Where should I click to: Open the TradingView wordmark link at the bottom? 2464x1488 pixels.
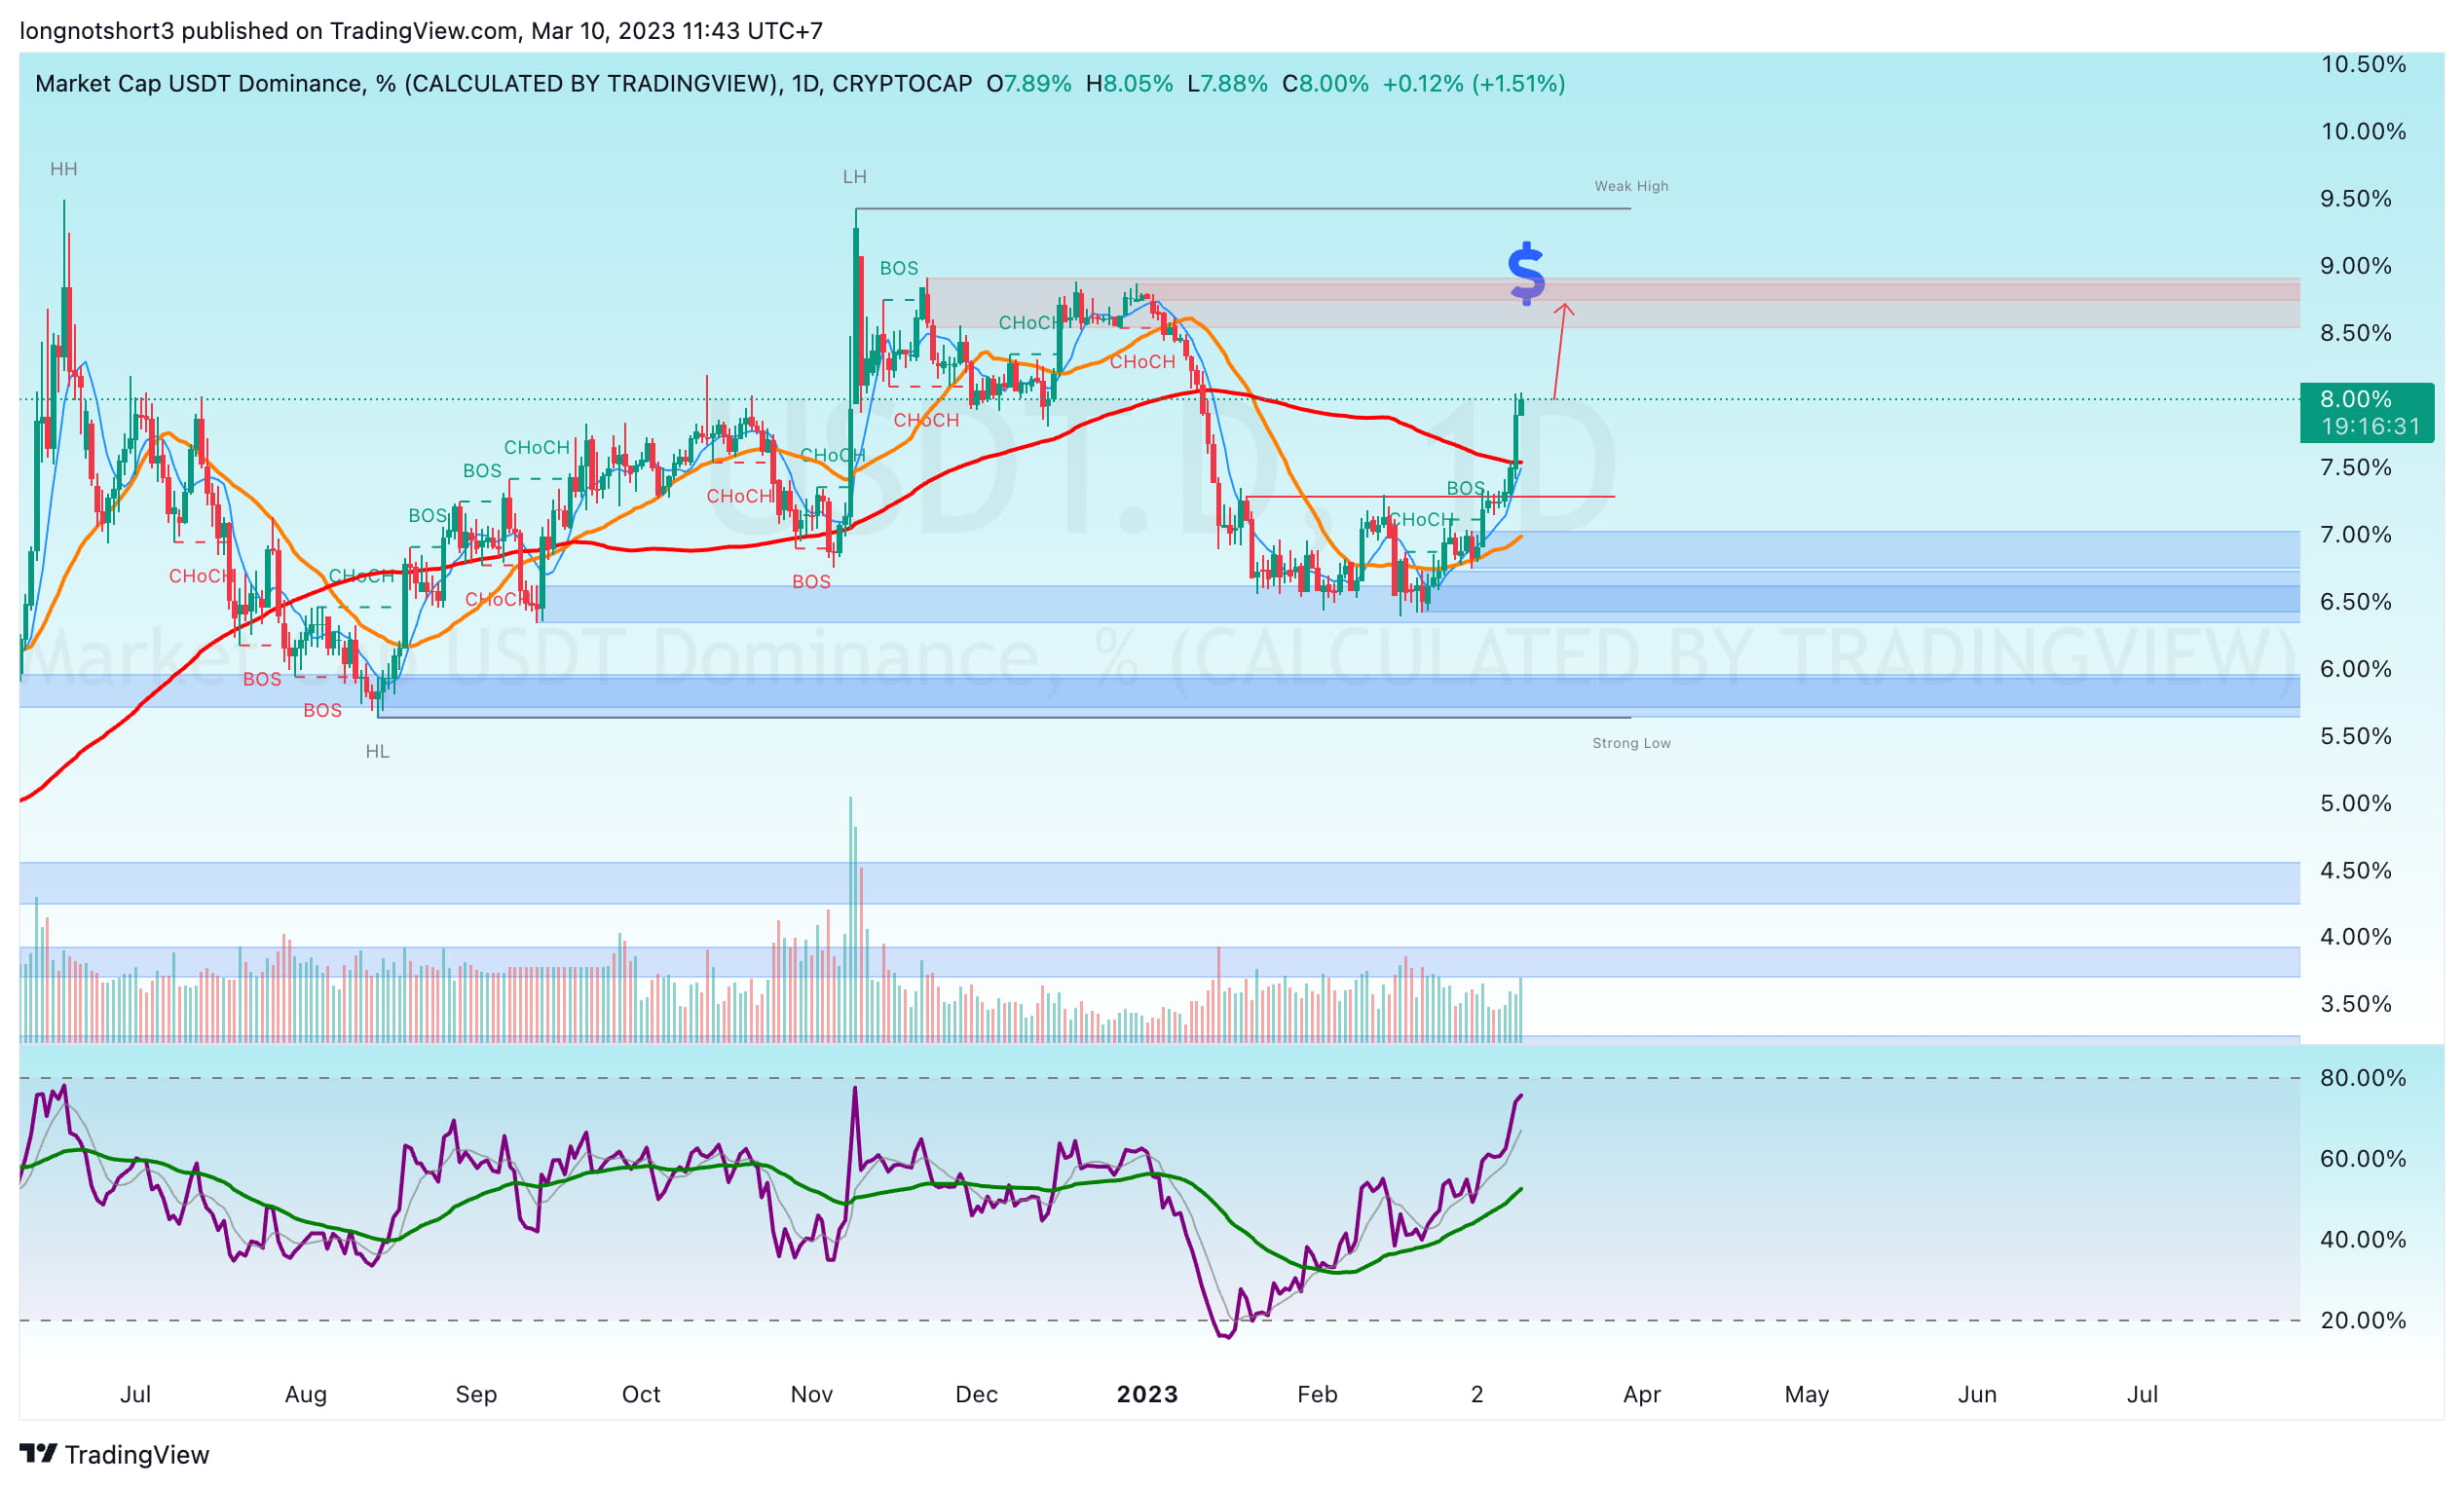(137, 1454)
